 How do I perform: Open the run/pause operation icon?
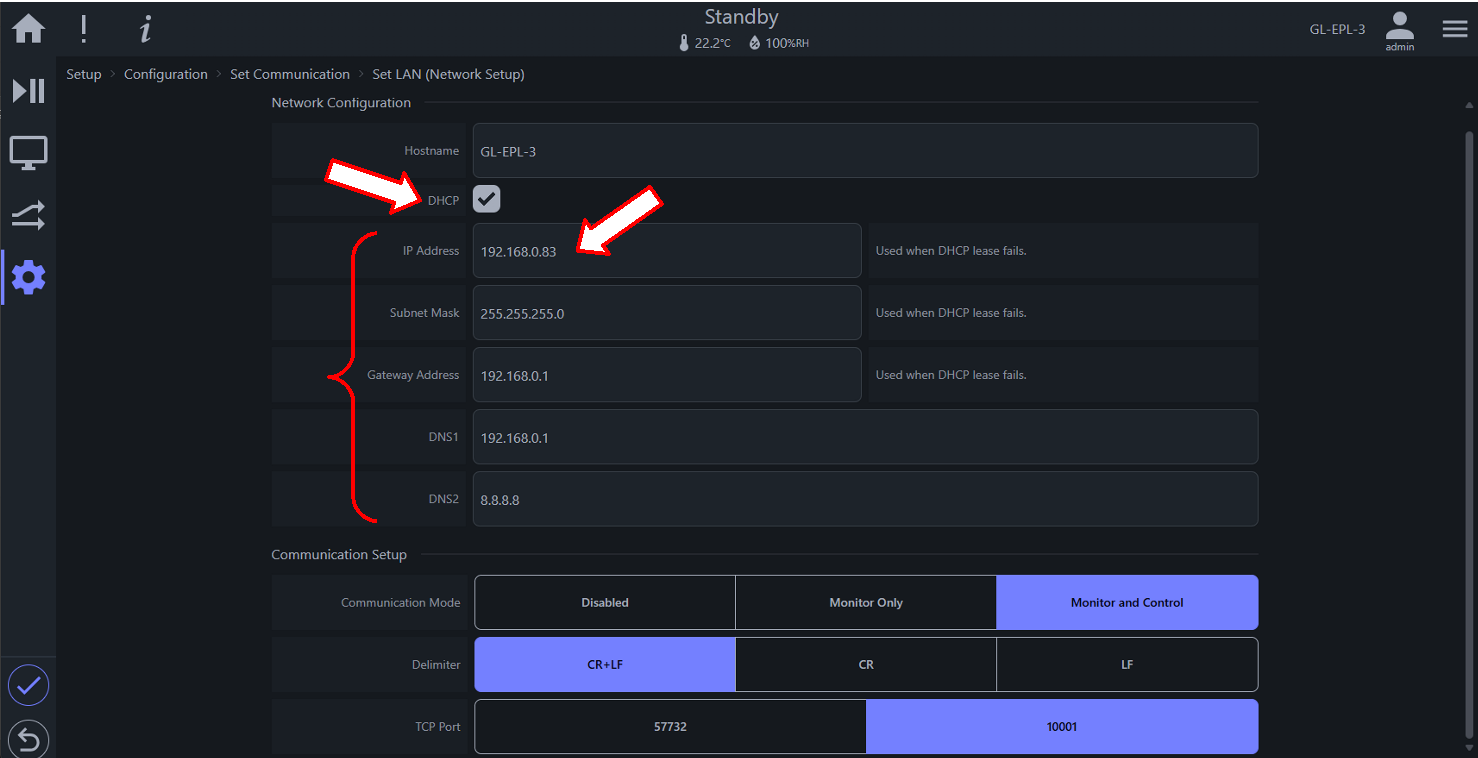tap(28, 91)
